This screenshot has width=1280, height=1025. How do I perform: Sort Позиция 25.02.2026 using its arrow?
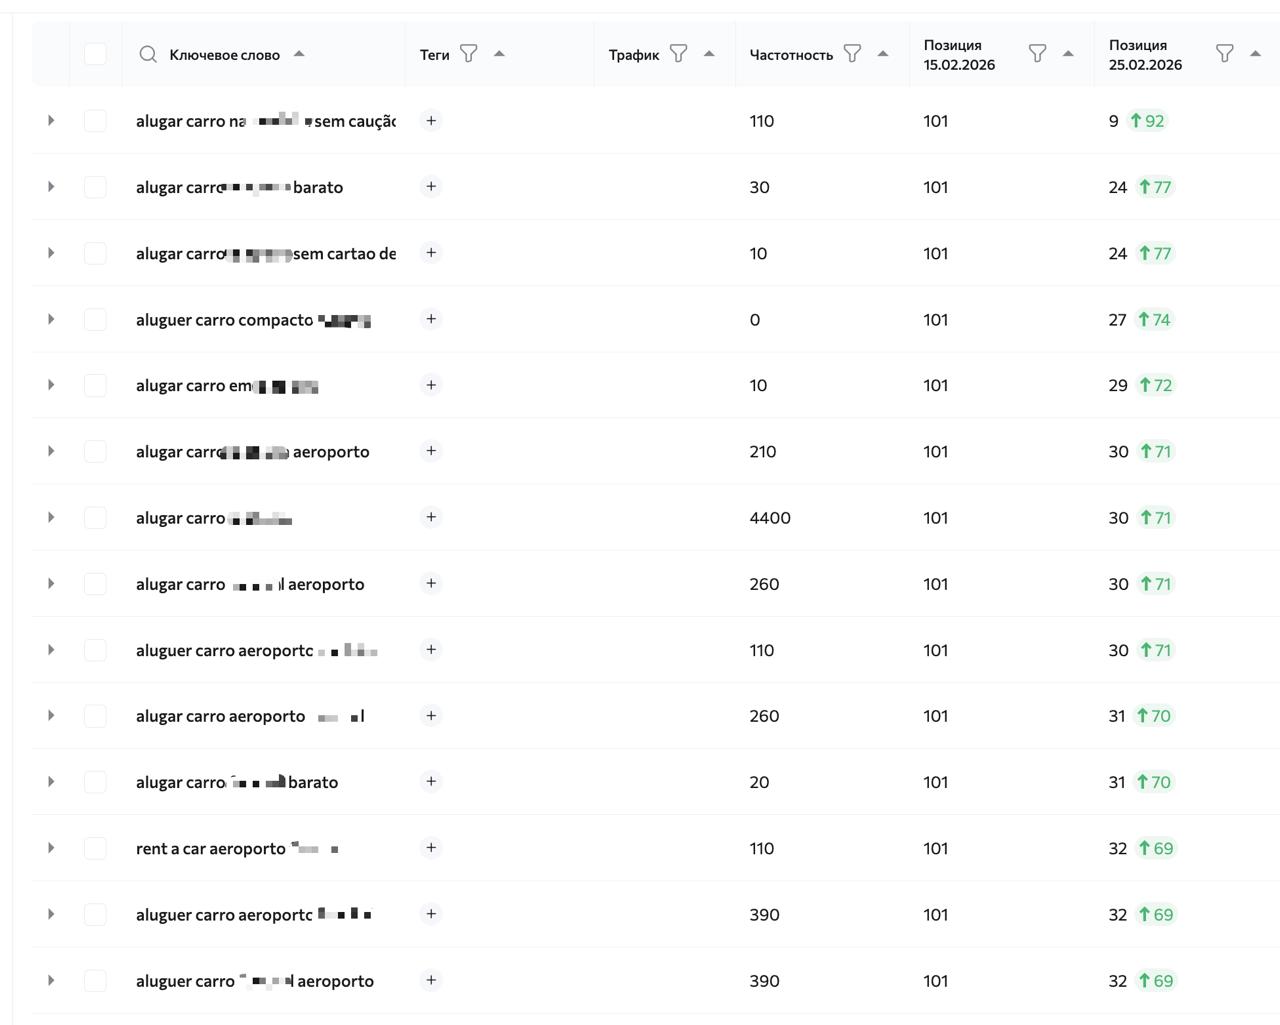(1255, 54)
